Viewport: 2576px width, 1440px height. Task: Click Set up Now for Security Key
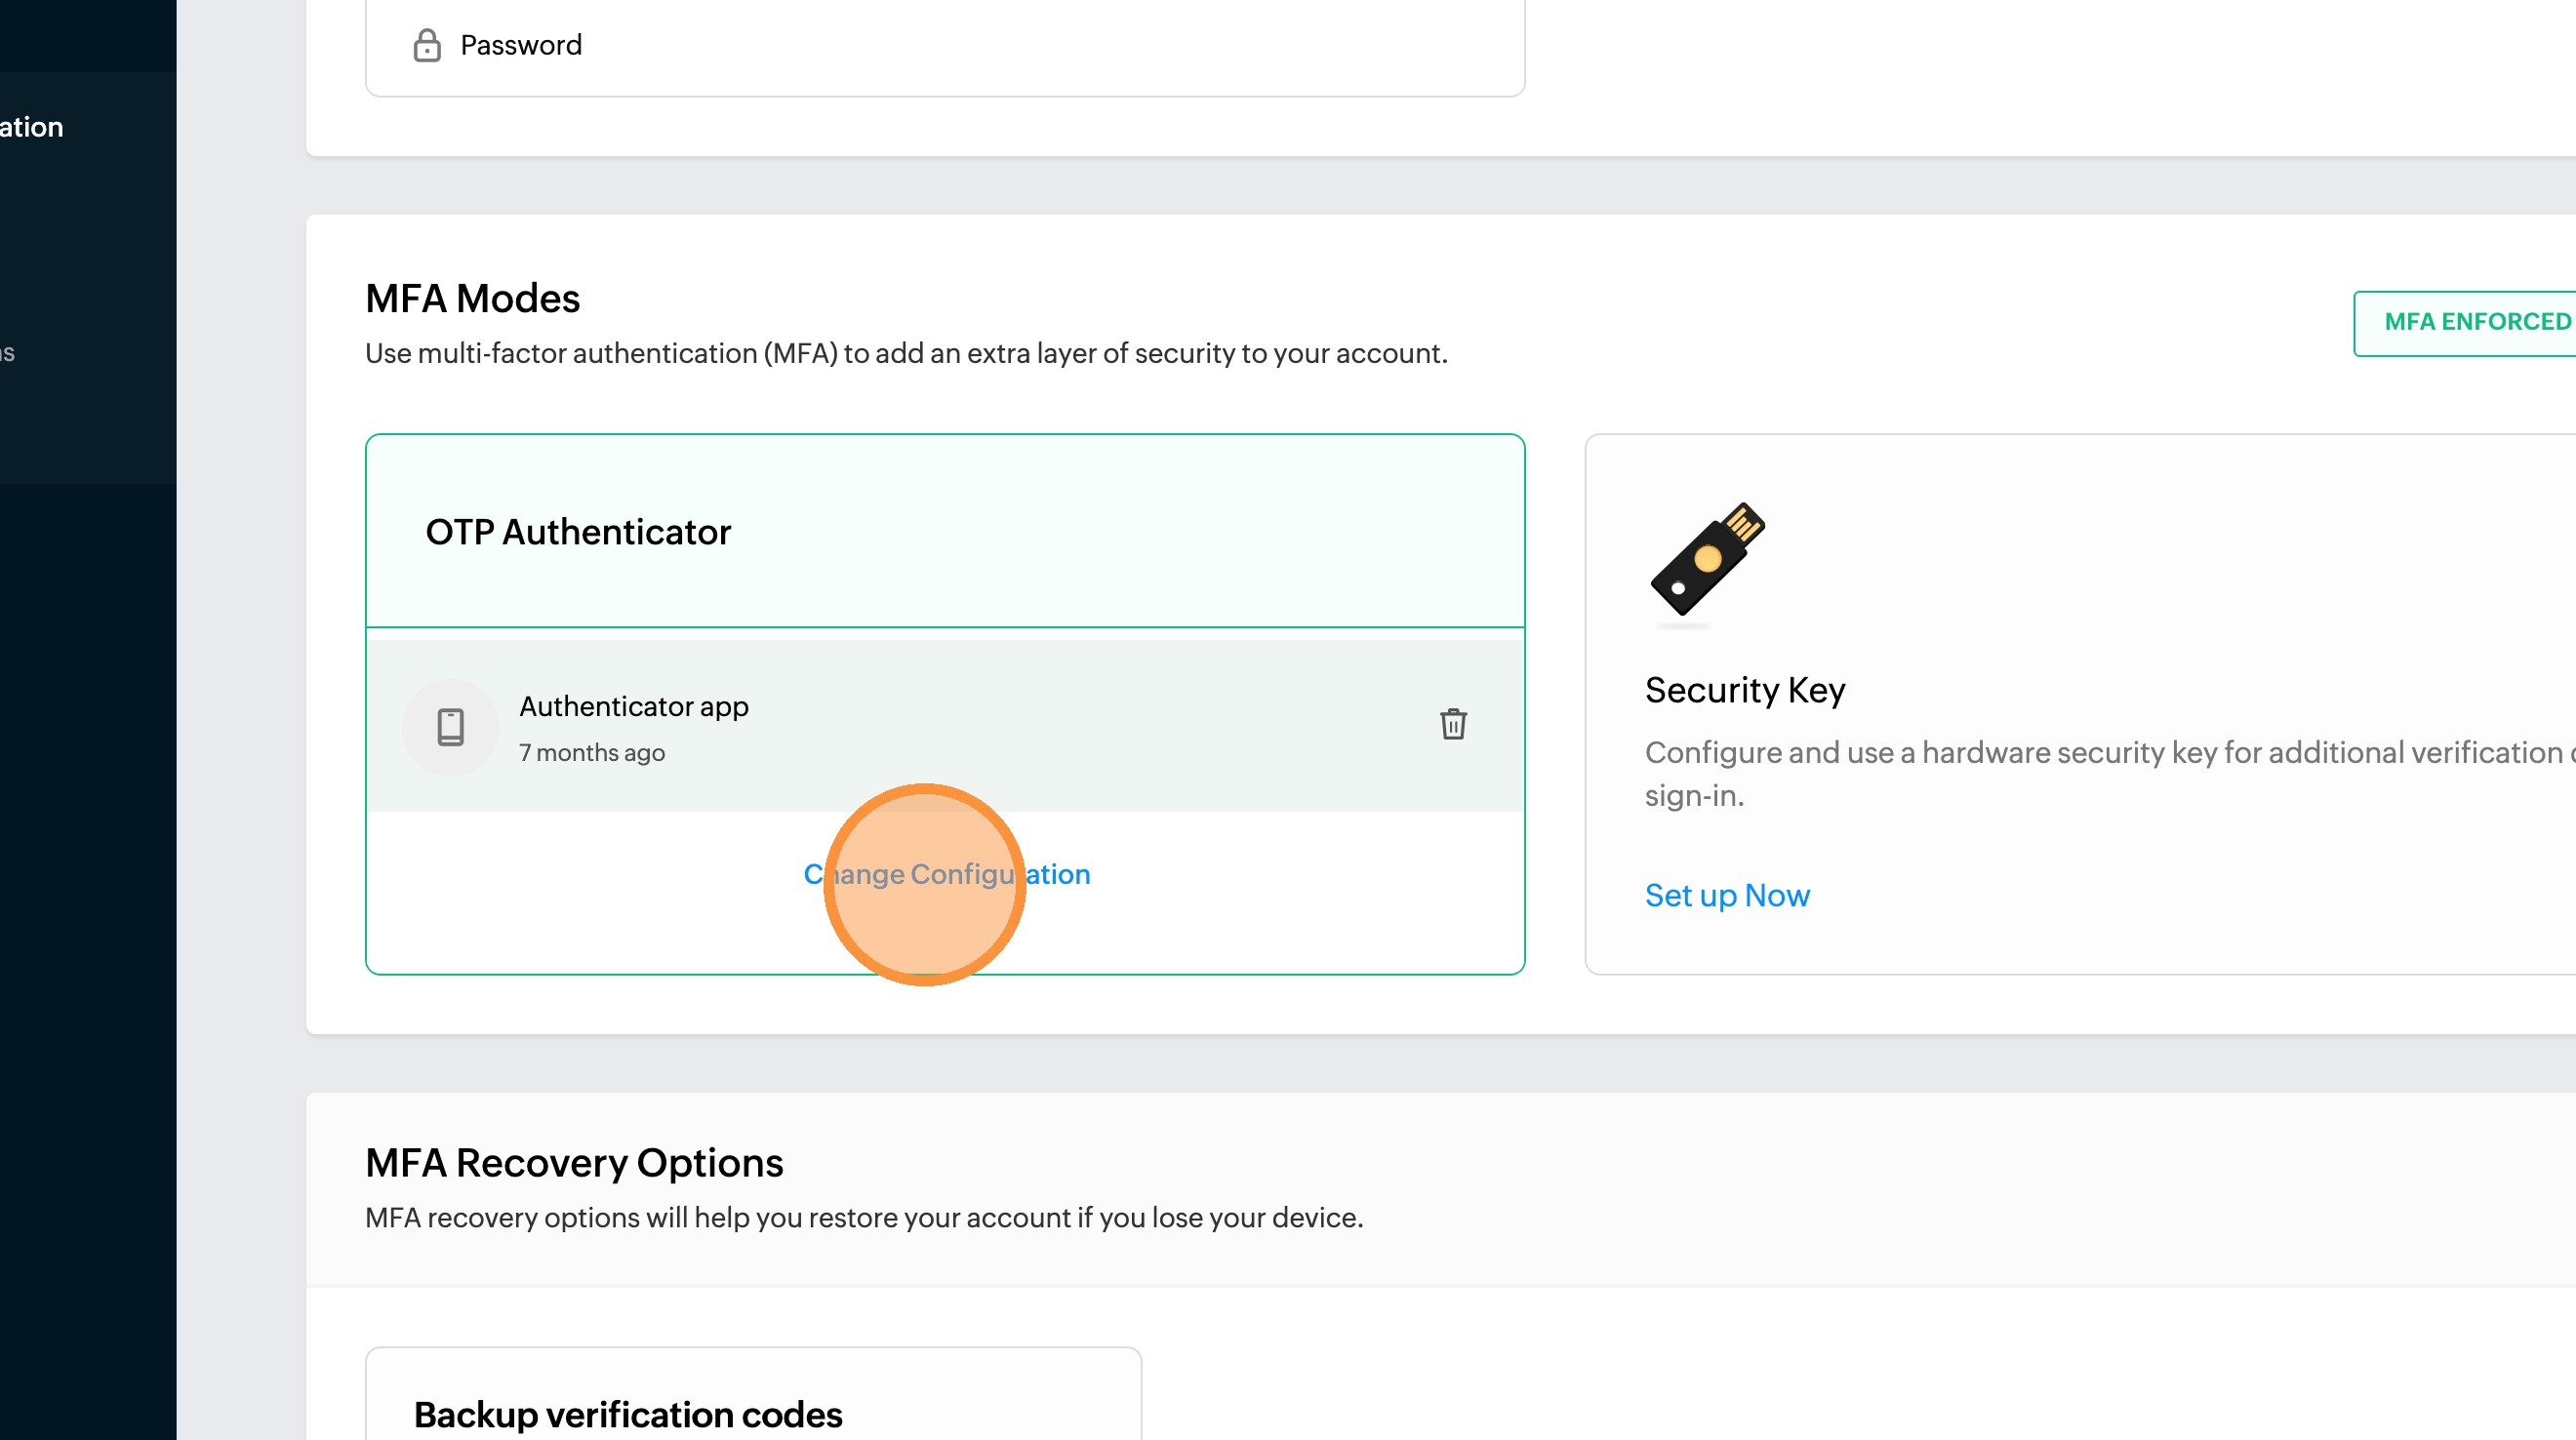[1727, 895]
